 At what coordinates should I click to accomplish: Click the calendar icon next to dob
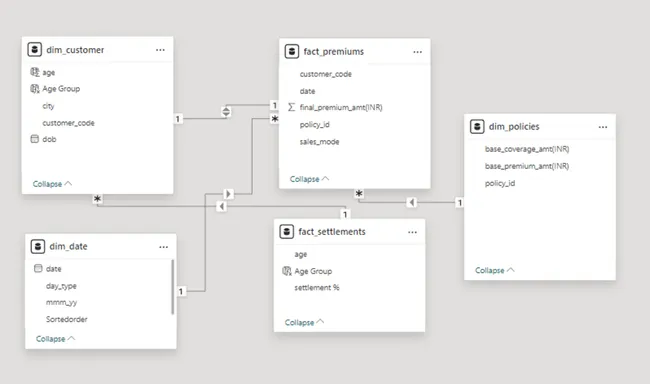[x=34, y=139]
